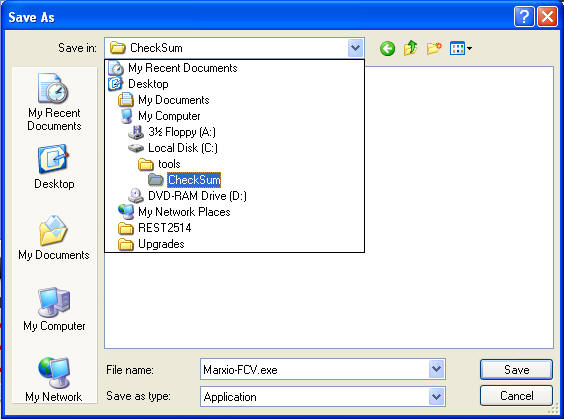Image resolution: width=564 pixels, height=419 pixels.
Task: Jump to Desktop in the places bar
Action: tap(54, 167)
